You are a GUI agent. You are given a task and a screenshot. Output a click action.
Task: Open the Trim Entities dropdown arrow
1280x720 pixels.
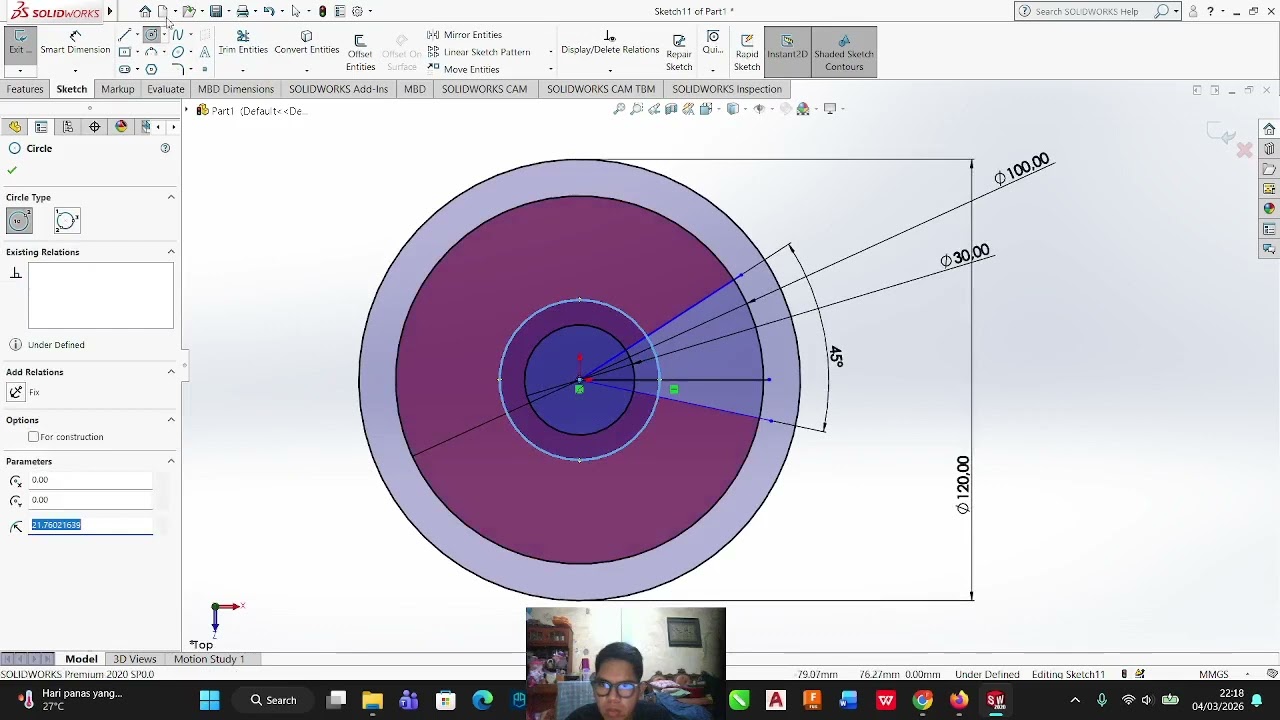tap(243, 71)
